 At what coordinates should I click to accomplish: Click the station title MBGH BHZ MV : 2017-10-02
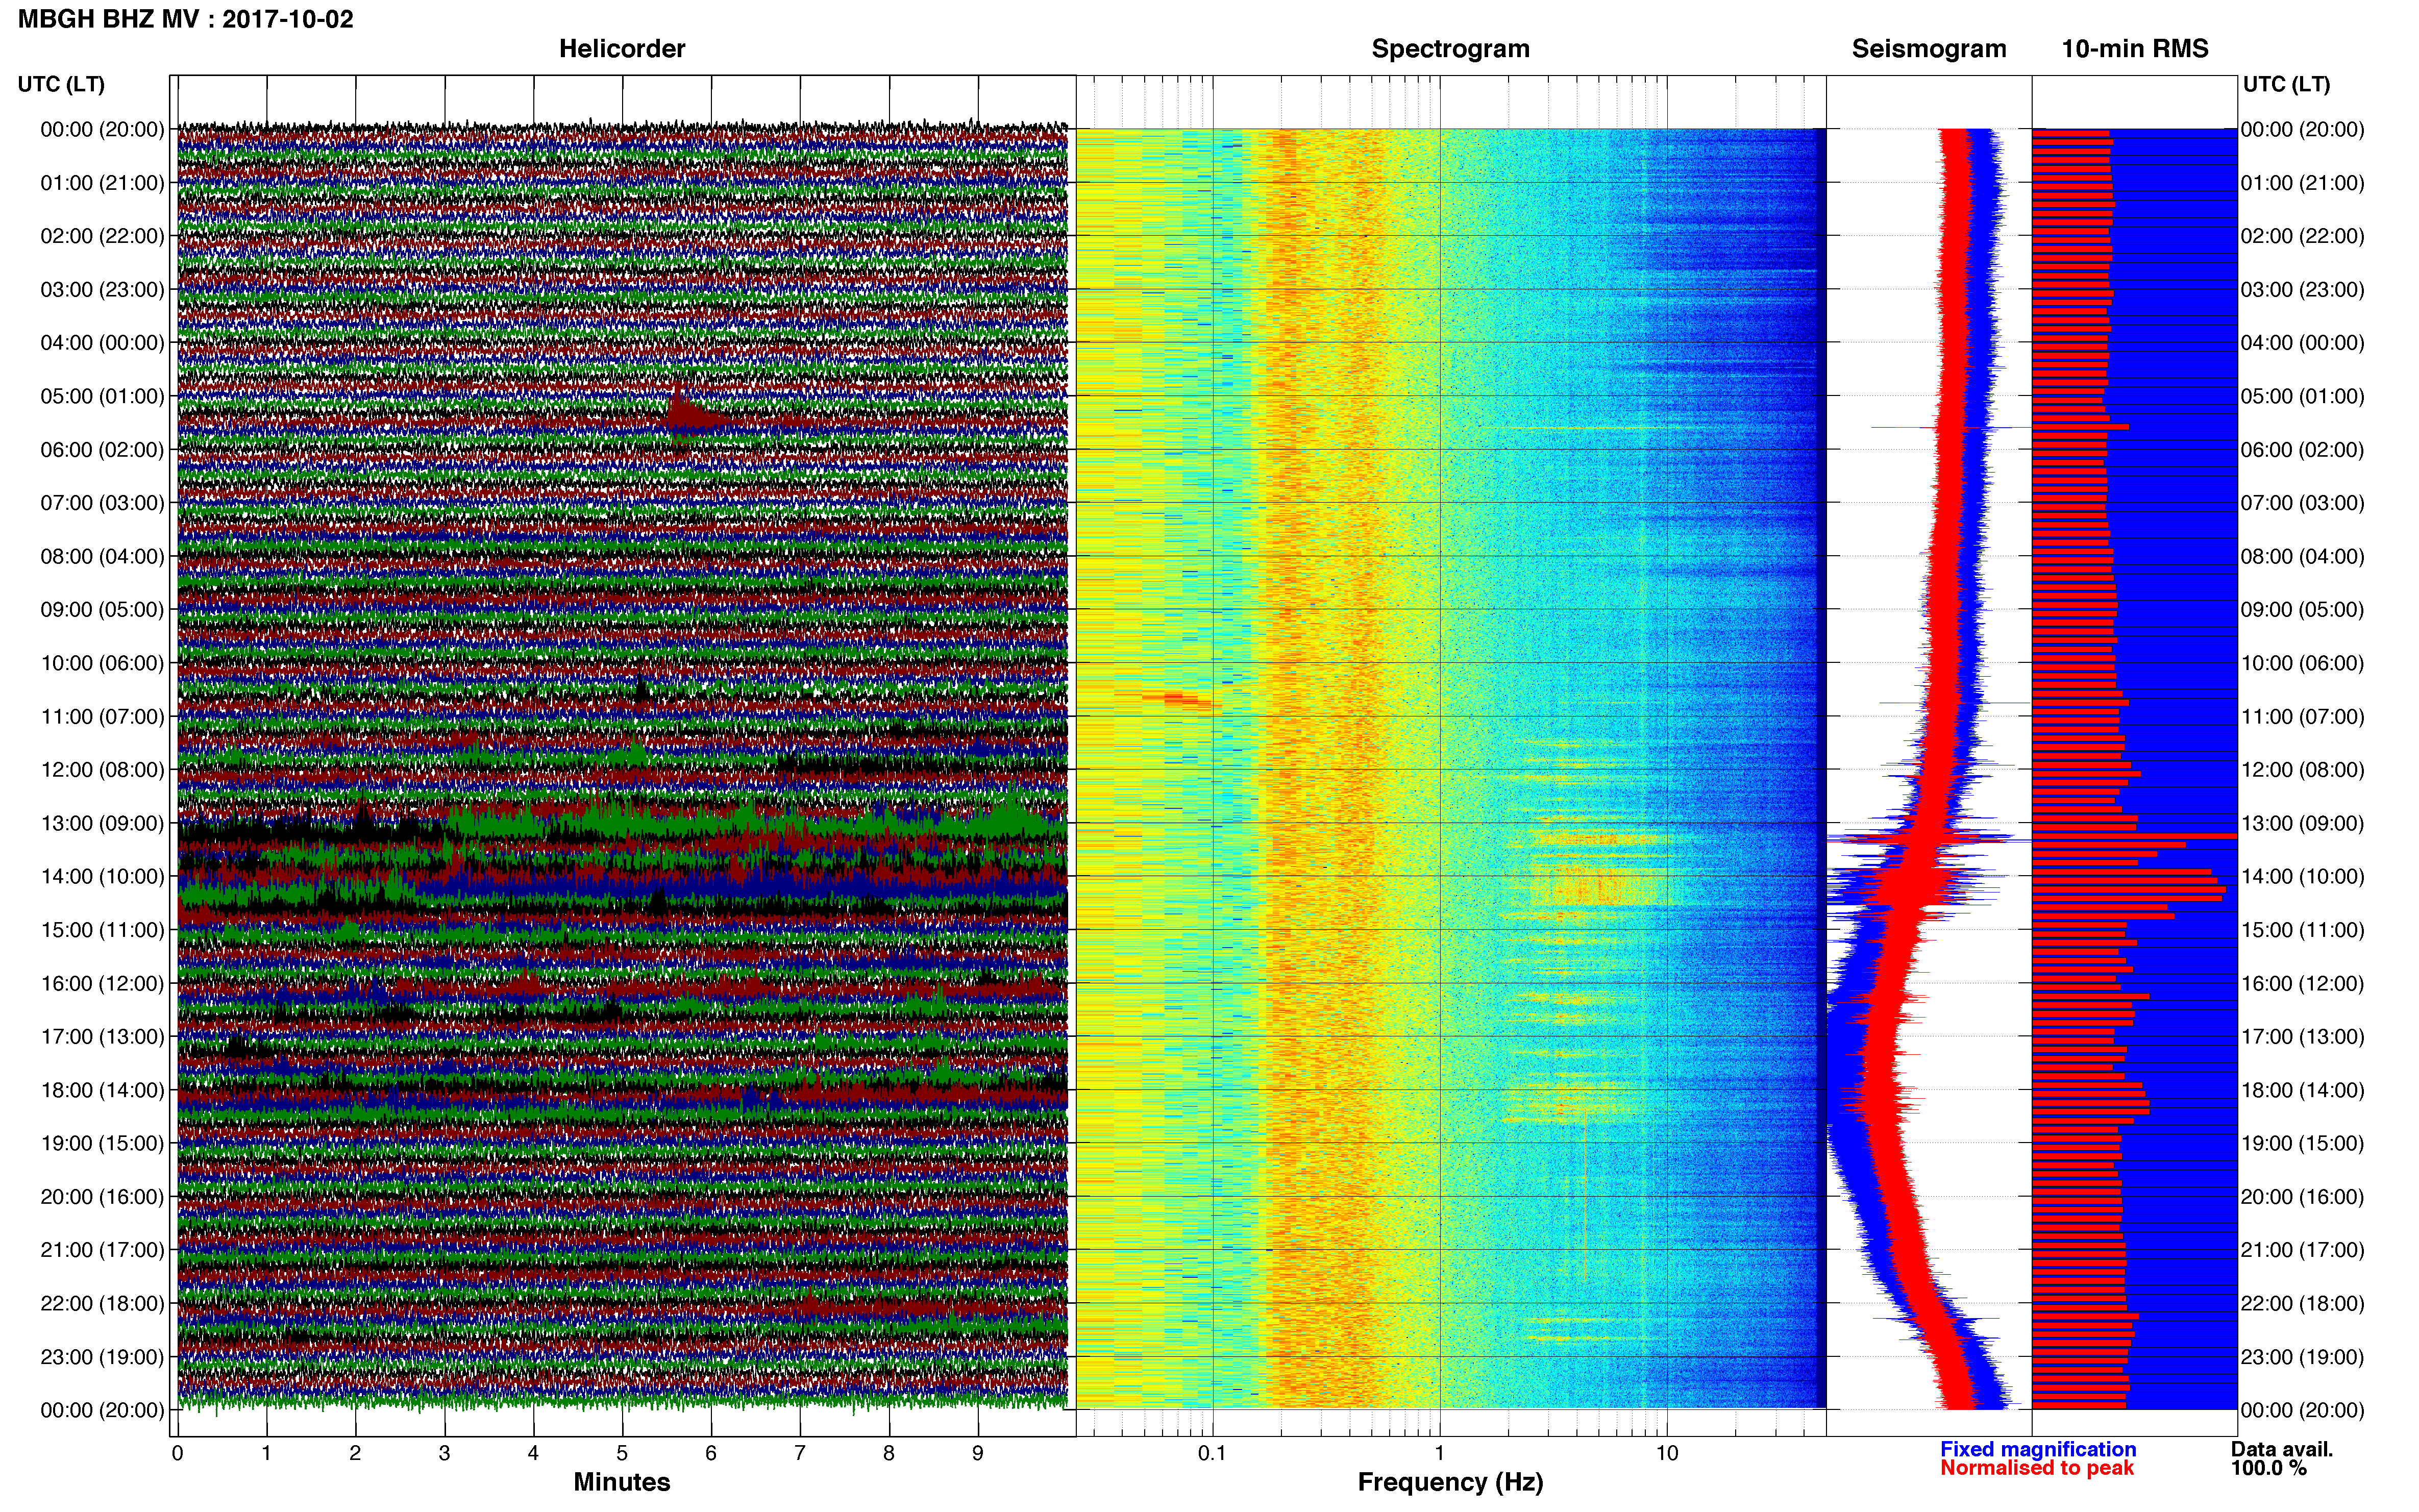(x=186, y=19)
